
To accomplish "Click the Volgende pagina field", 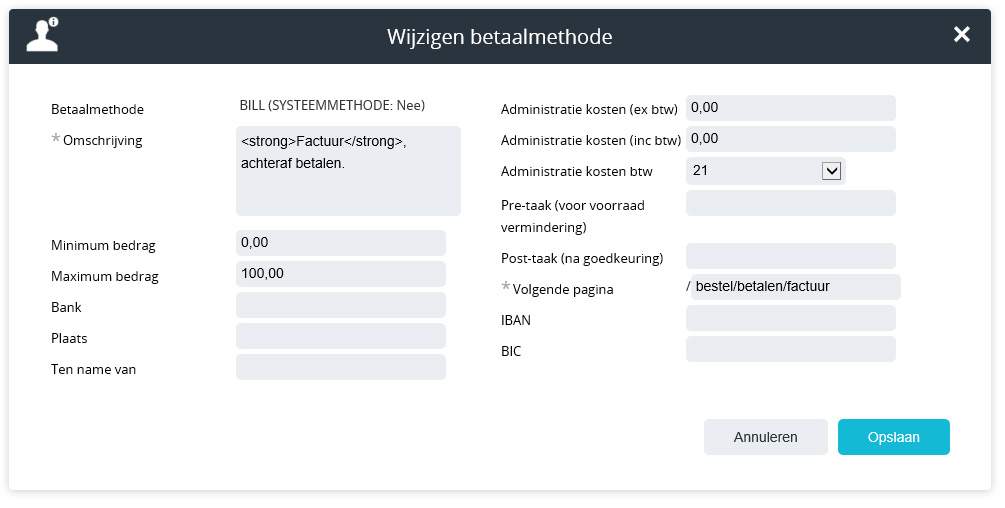I will pos(796,288).
